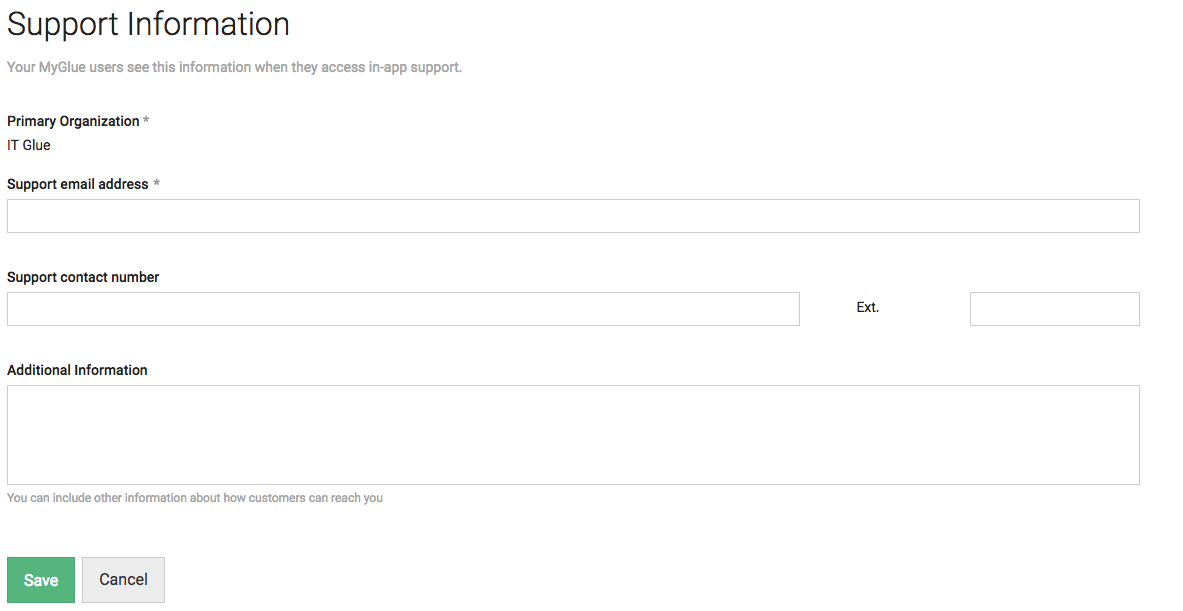Click the Support email address input field
This screenshot has height=611, width=1183.
click(572, 216)
